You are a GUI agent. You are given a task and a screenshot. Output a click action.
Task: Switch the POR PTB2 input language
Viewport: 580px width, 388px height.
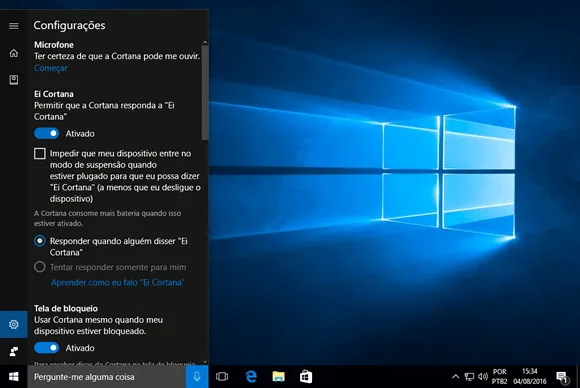click(x=500, y=377)
